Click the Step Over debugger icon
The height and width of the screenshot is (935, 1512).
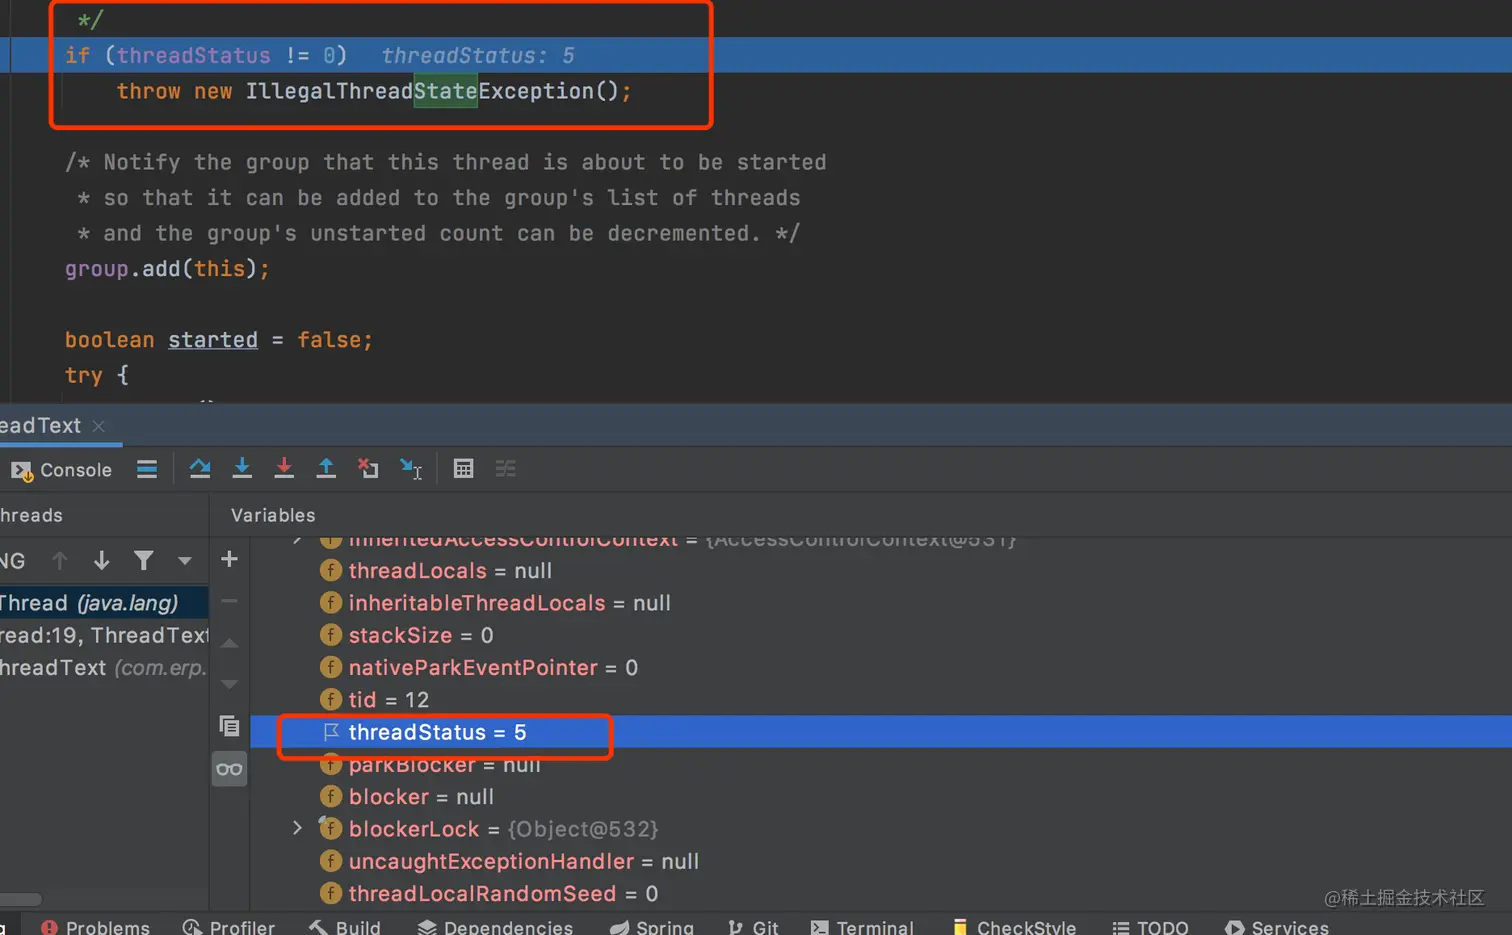200,468
